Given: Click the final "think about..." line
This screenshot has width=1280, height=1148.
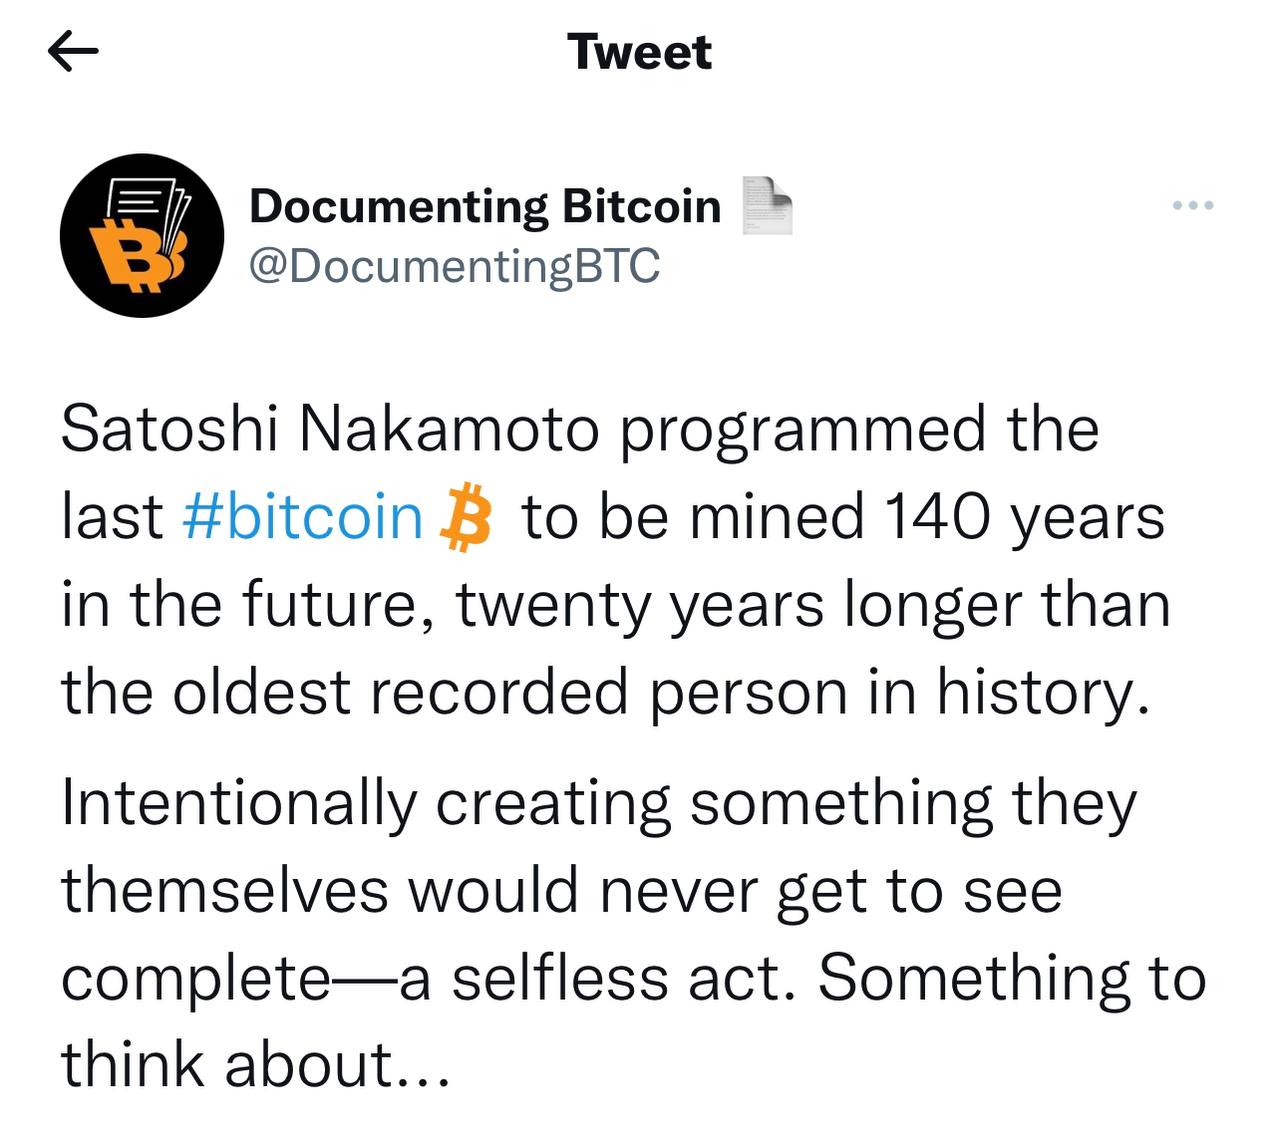Looking at the screenshot, I should (257, 1063).
